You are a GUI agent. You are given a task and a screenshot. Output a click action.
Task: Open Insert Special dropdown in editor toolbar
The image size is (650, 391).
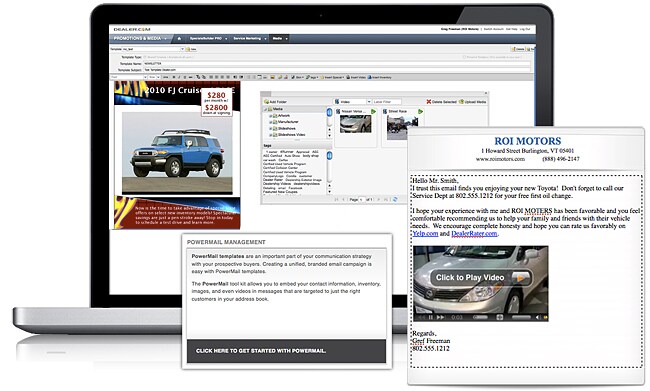pyautogui.click(x=332, y=77)
